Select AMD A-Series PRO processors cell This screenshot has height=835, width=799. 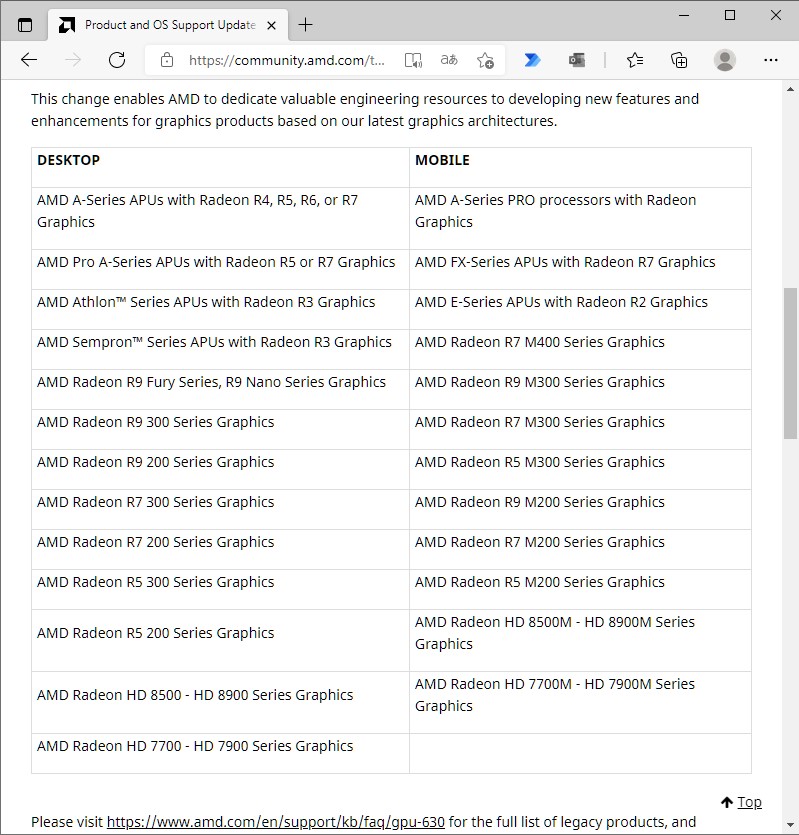(x=580, y=218)
